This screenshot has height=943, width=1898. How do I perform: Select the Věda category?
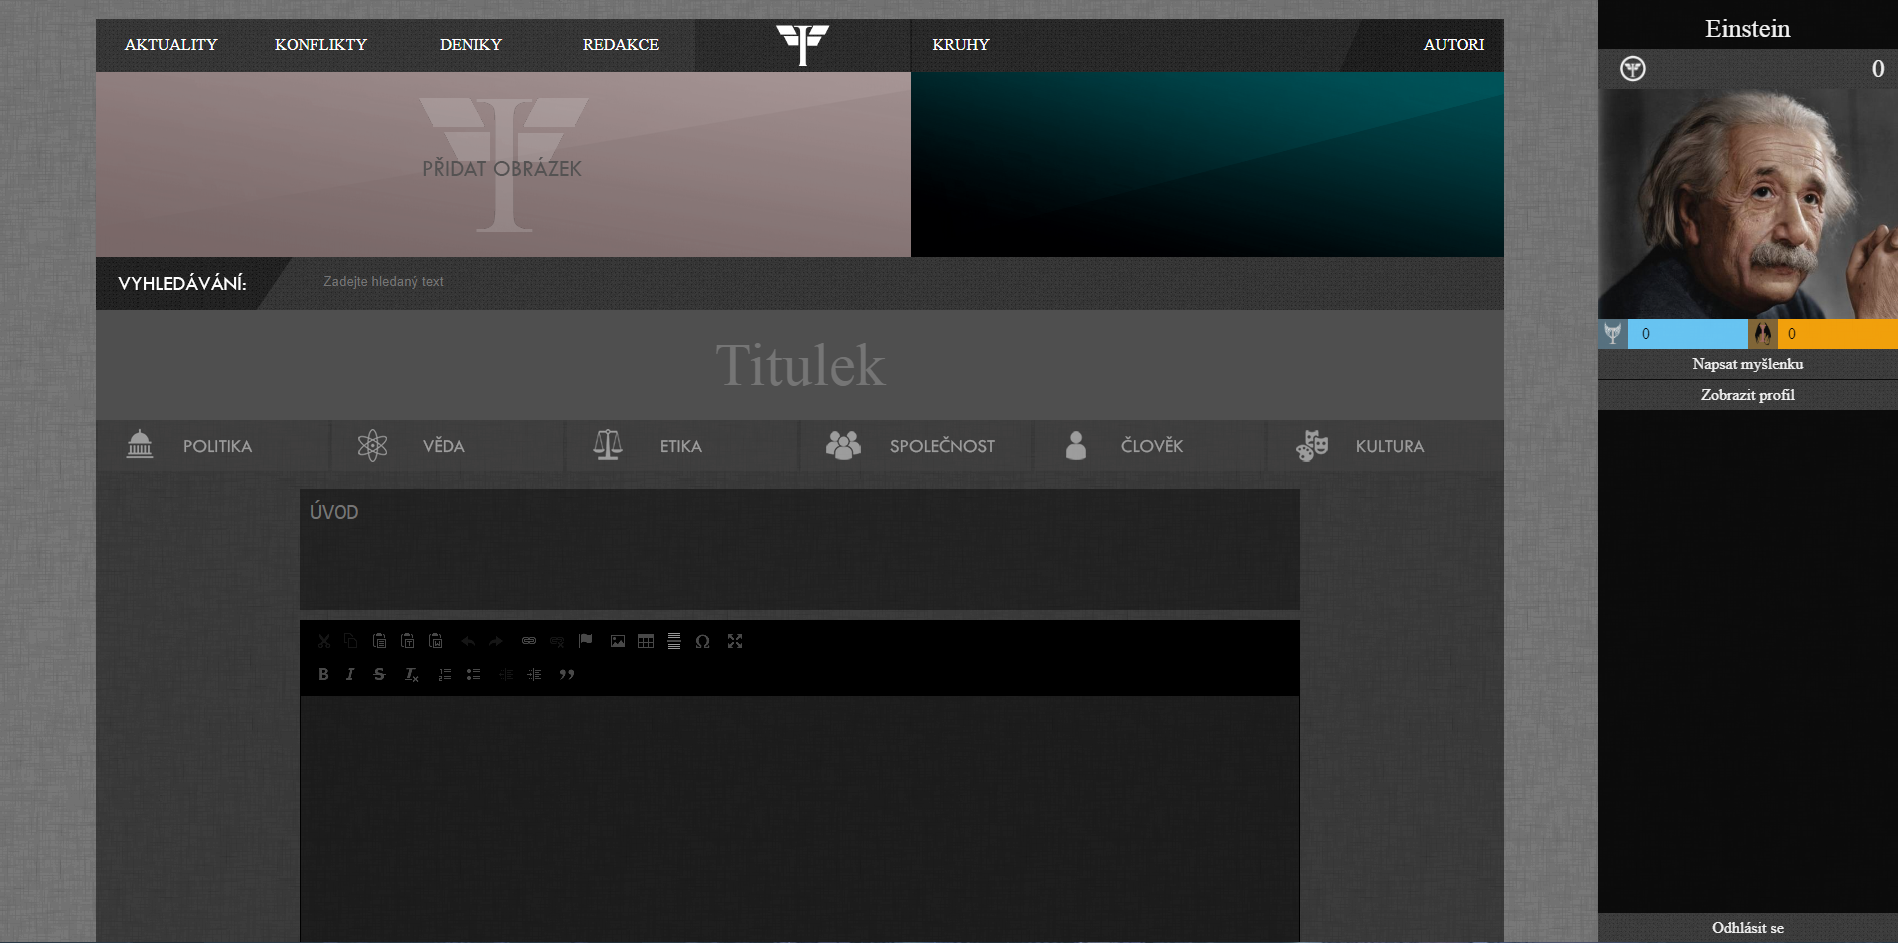443,446
